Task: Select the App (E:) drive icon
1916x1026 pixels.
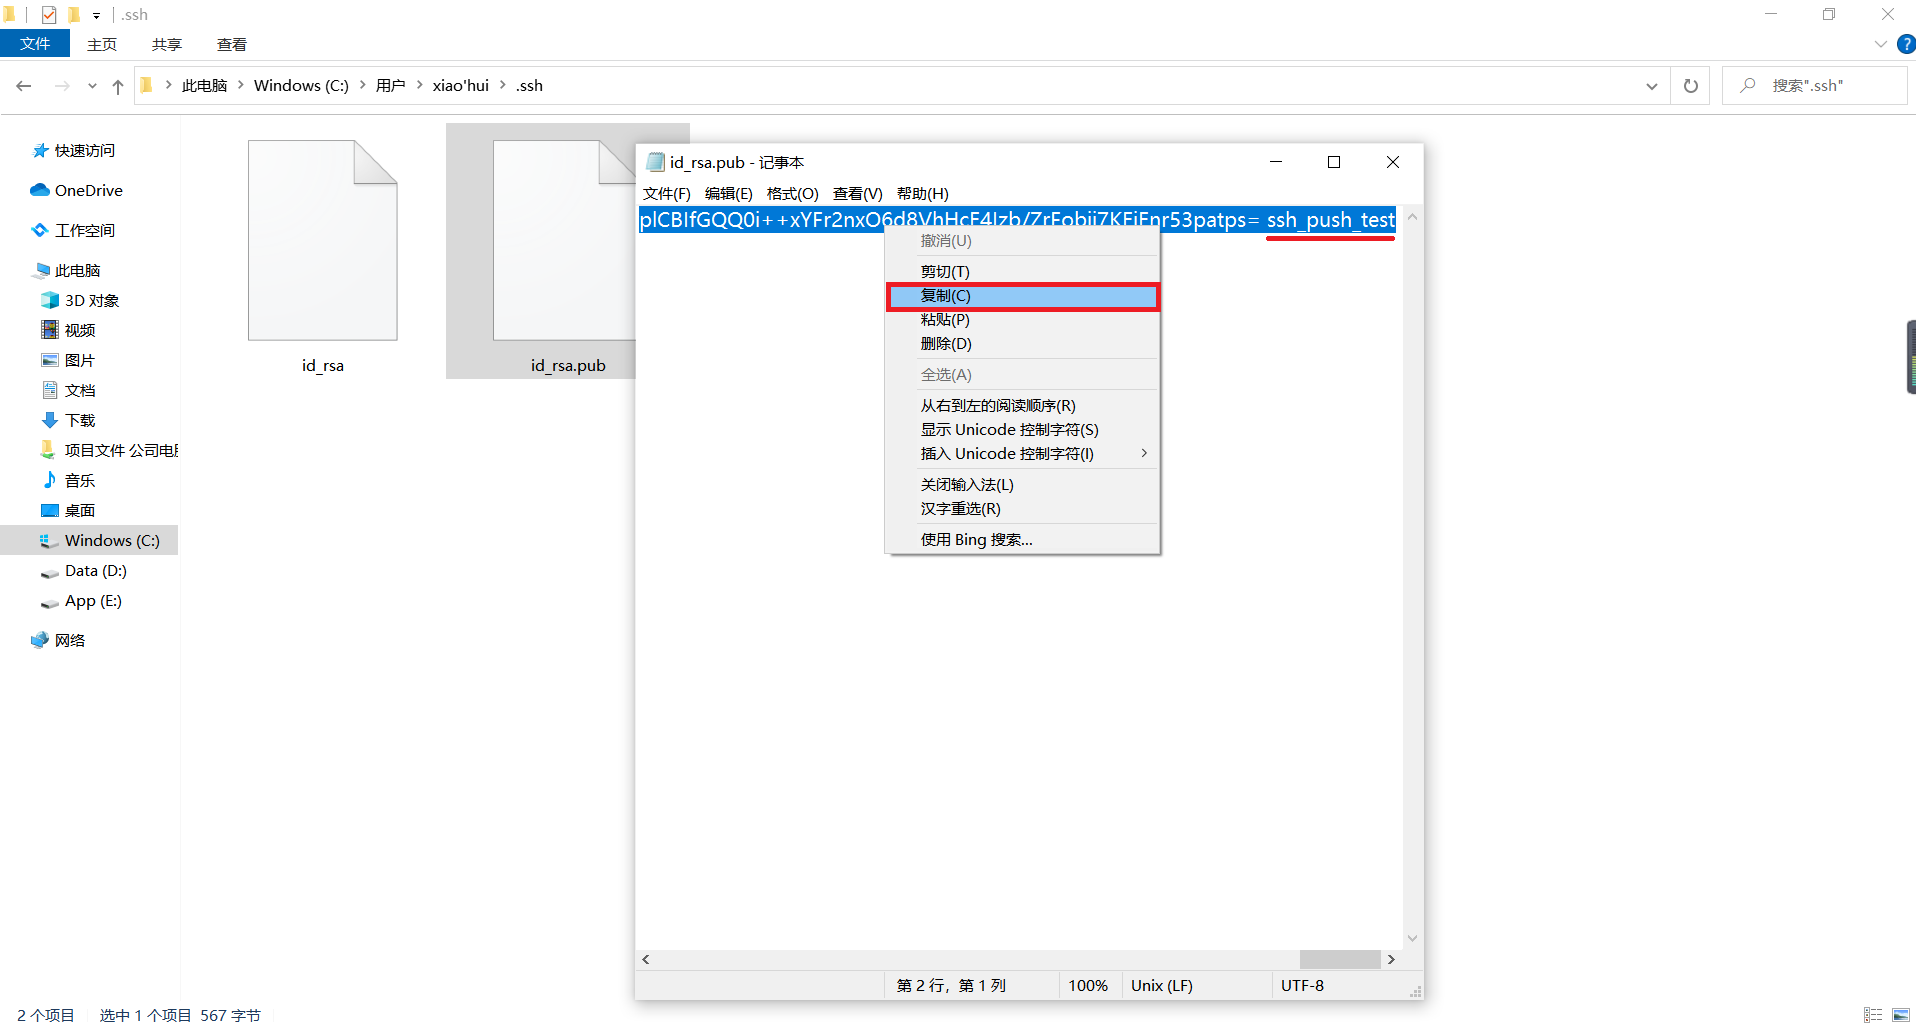Action: click(x=50, y=602)
